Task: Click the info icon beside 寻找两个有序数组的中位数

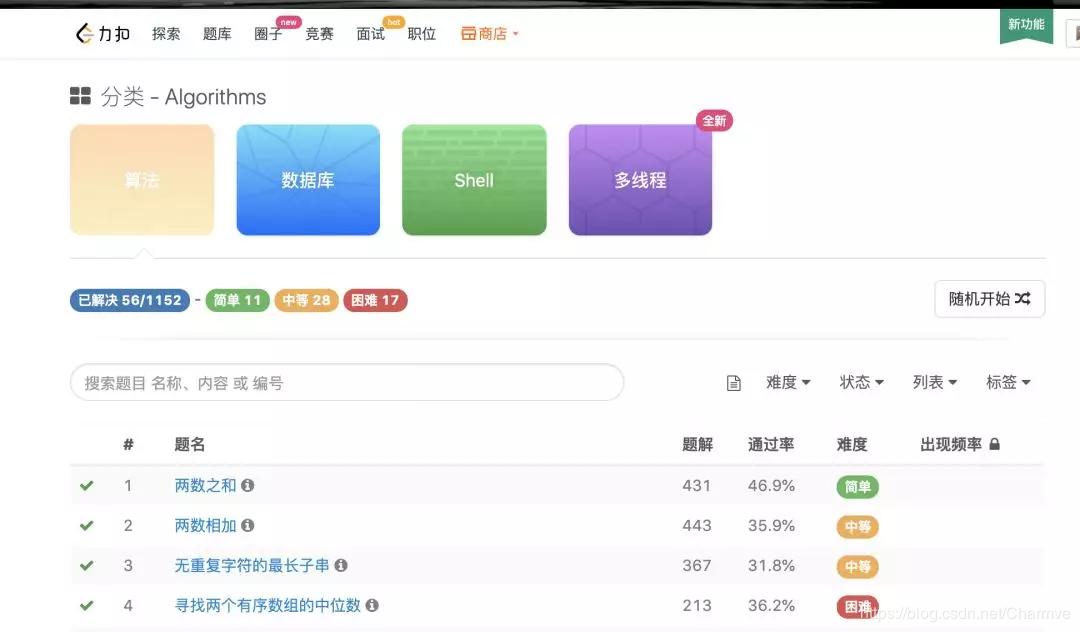Action: tap(371, 605)
